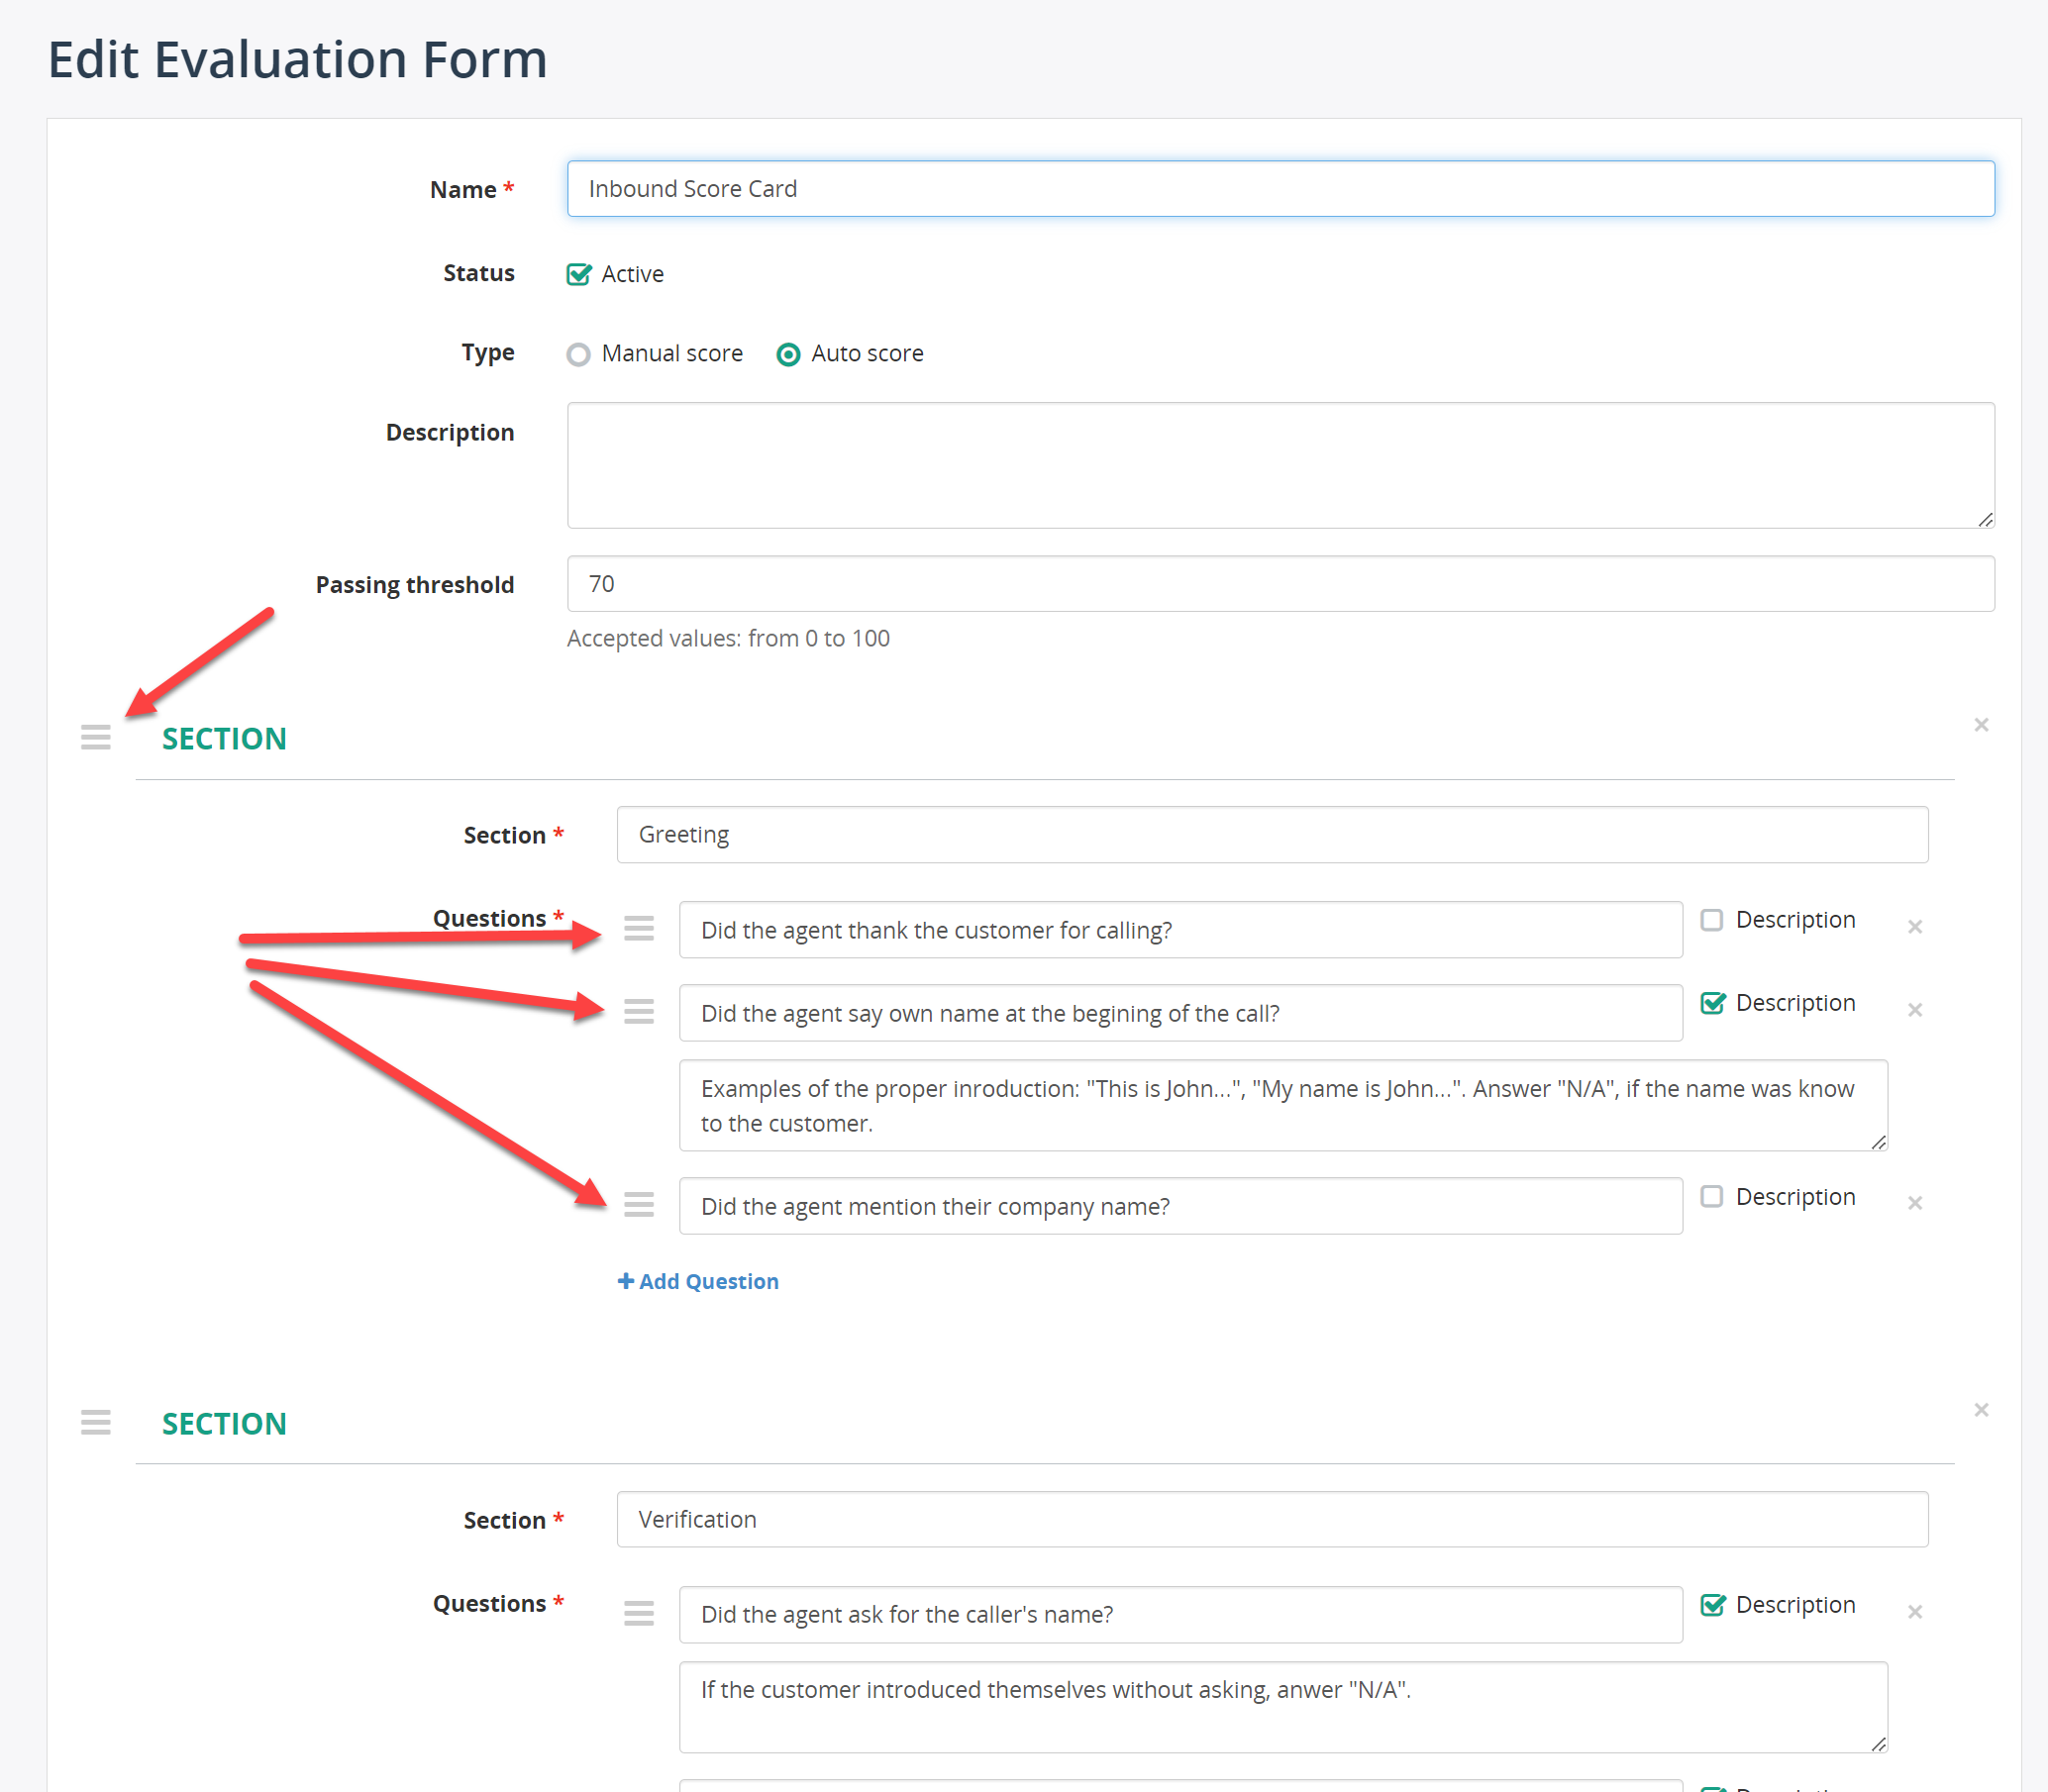The height and width of the screenshot is (1792, 2048).
Task: Click the remove icon on first question
Action: pyautogui.click(x=1915, y=927)
